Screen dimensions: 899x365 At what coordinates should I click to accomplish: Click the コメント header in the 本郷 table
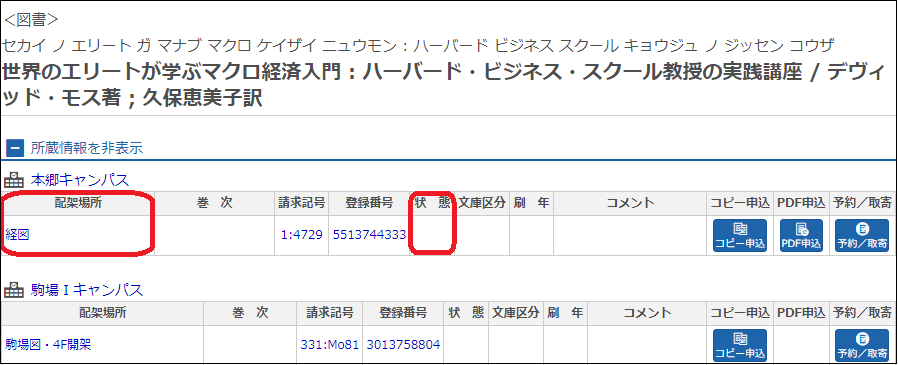coord(630,203)
